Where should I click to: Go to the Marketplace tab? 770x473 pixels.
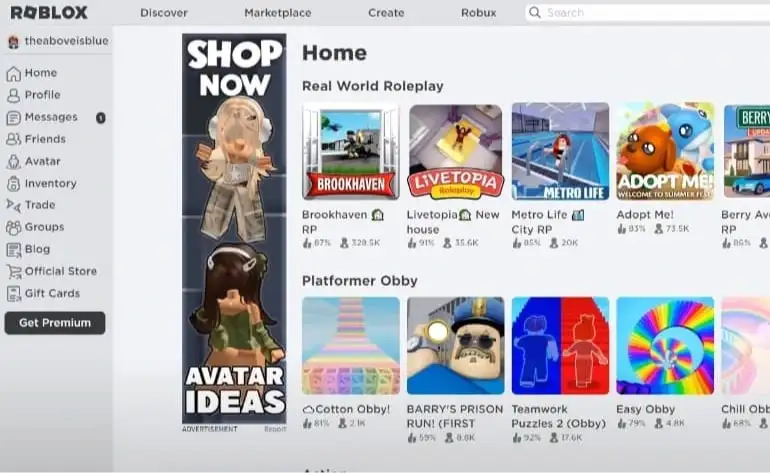(x=277, y=13)
